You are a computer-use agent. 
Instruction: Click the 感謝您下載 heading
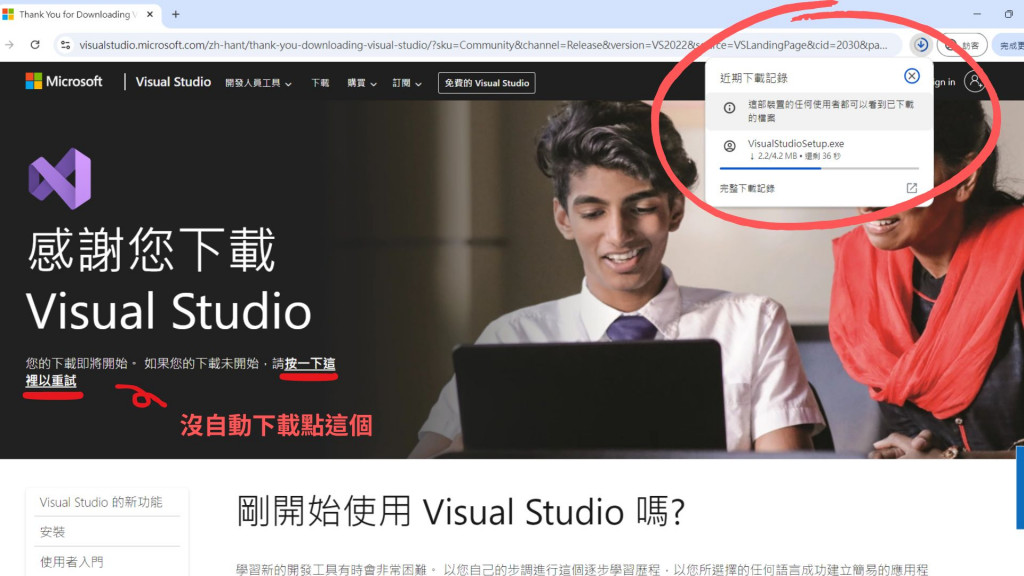point(152,249)
